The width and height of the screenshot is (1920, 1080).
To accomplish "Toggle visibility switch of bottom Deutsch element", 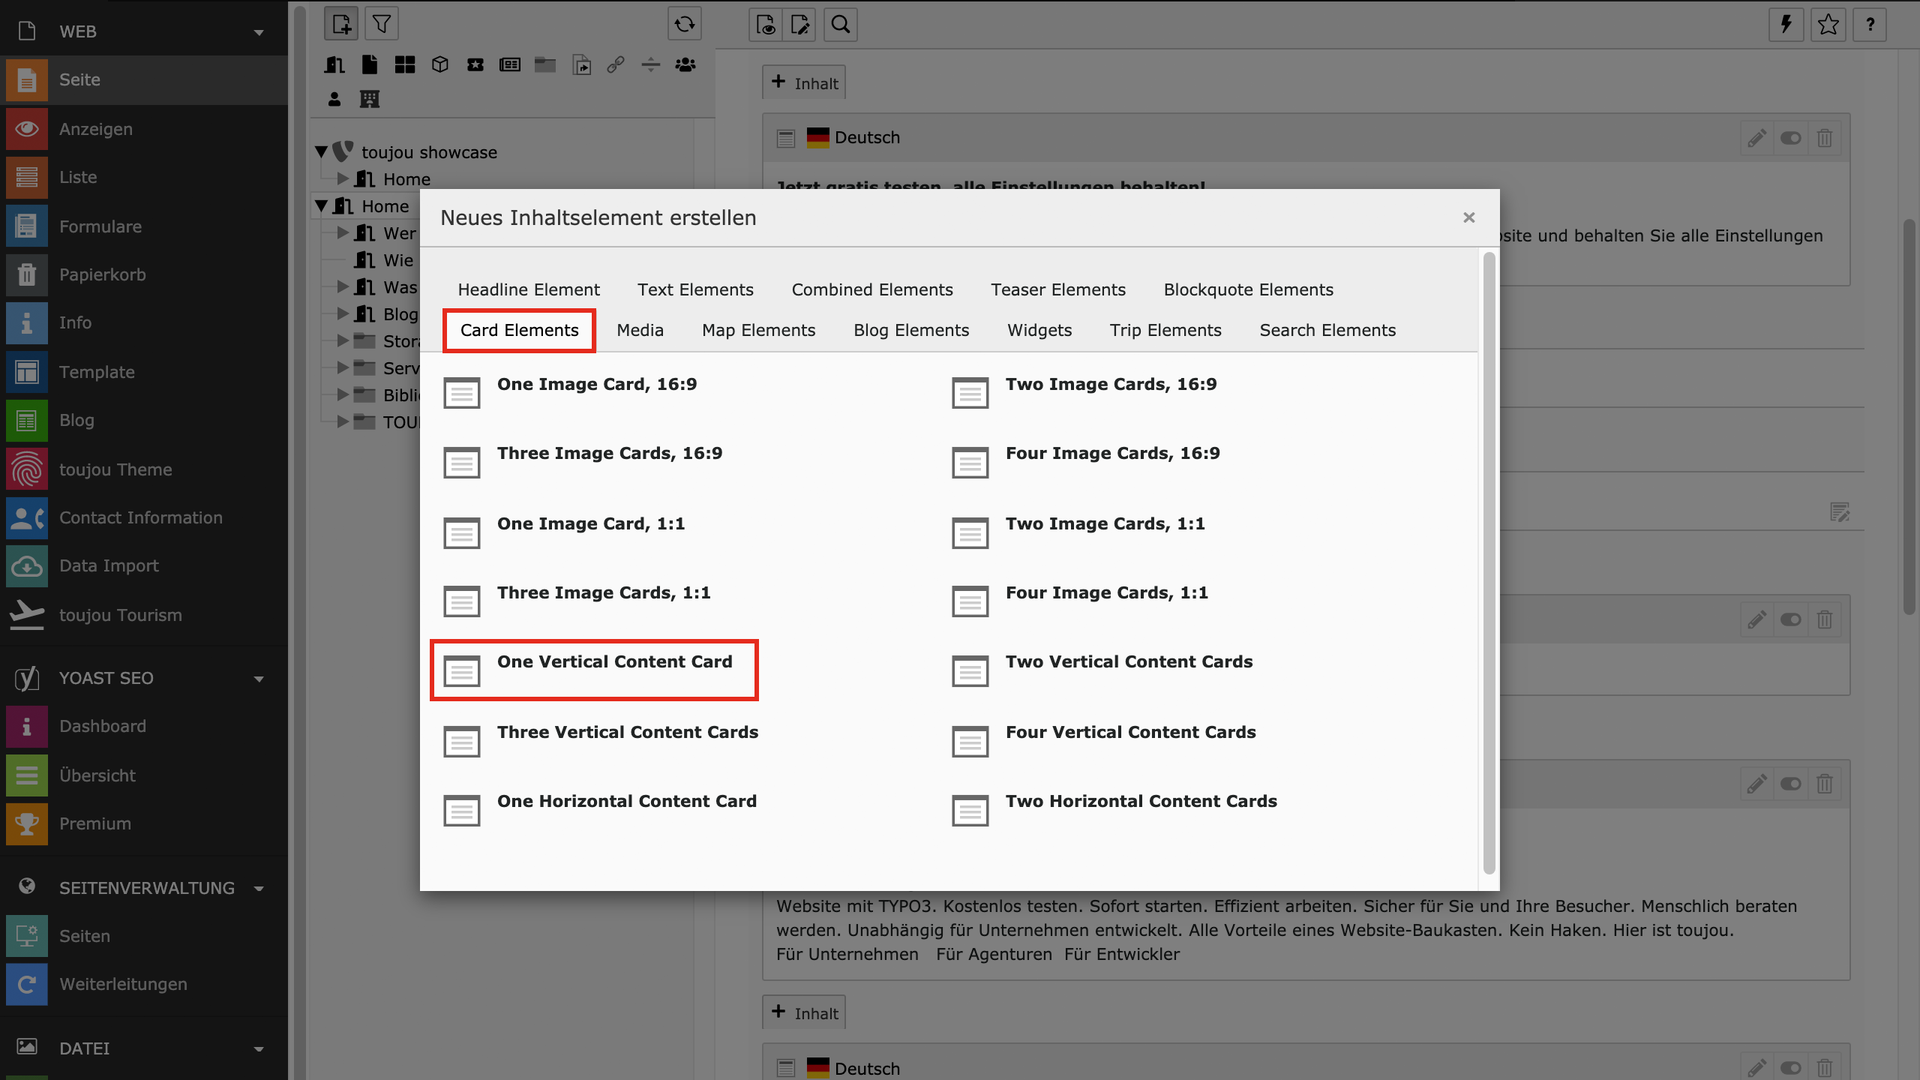I will point(1791,1067).
